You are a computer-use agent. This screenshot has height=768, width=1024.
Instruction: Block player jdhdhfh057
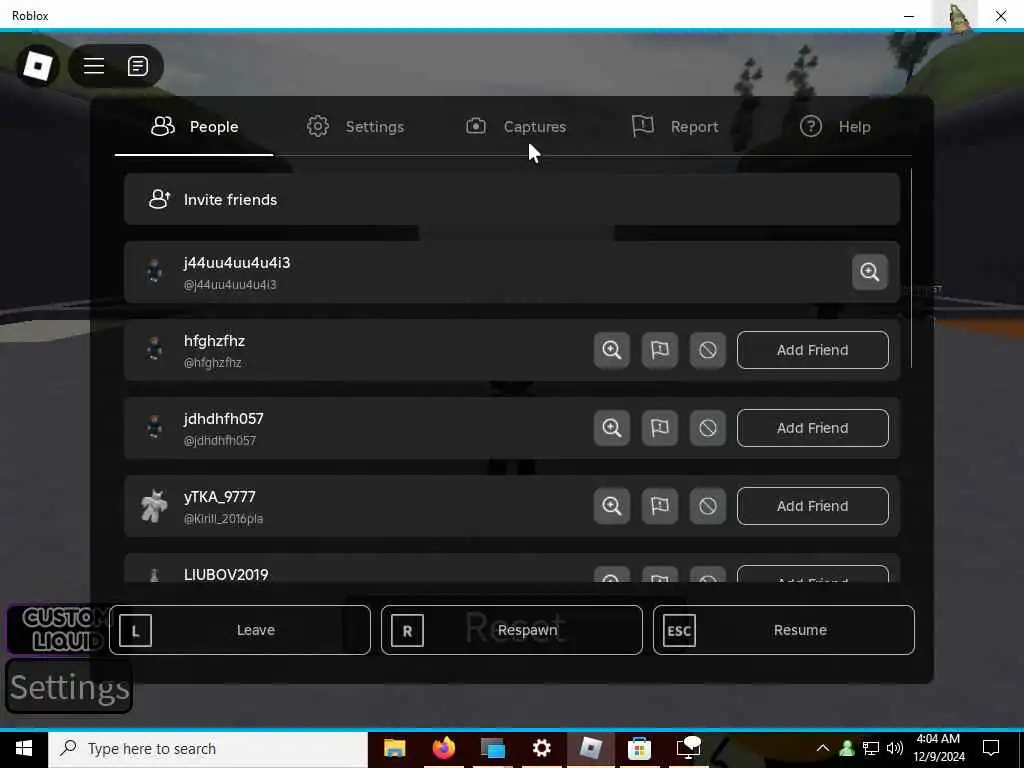(708, 428)
